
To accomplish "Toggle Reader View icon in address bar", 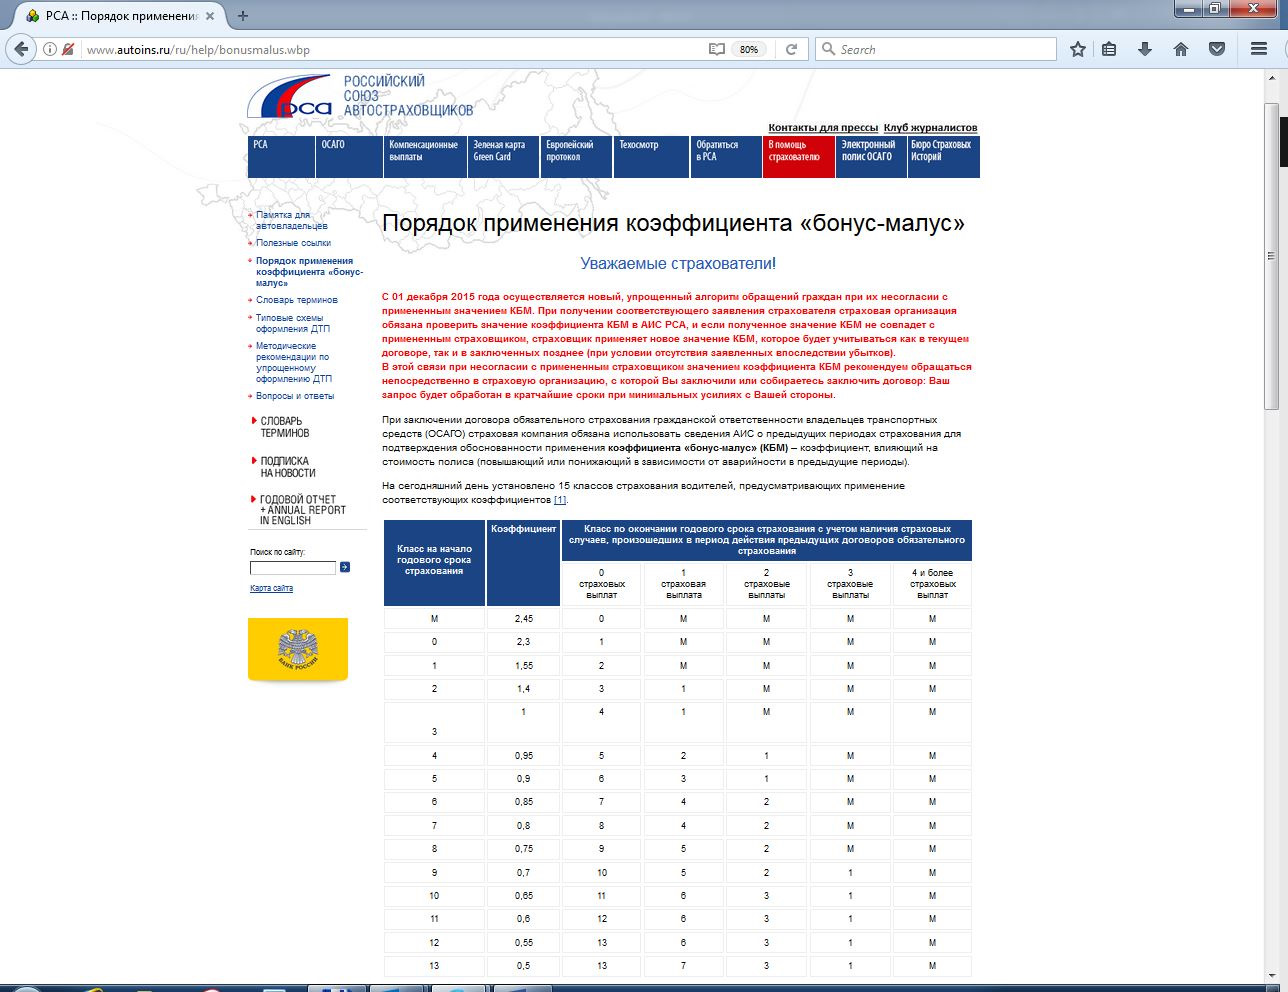I will (716, 49).
